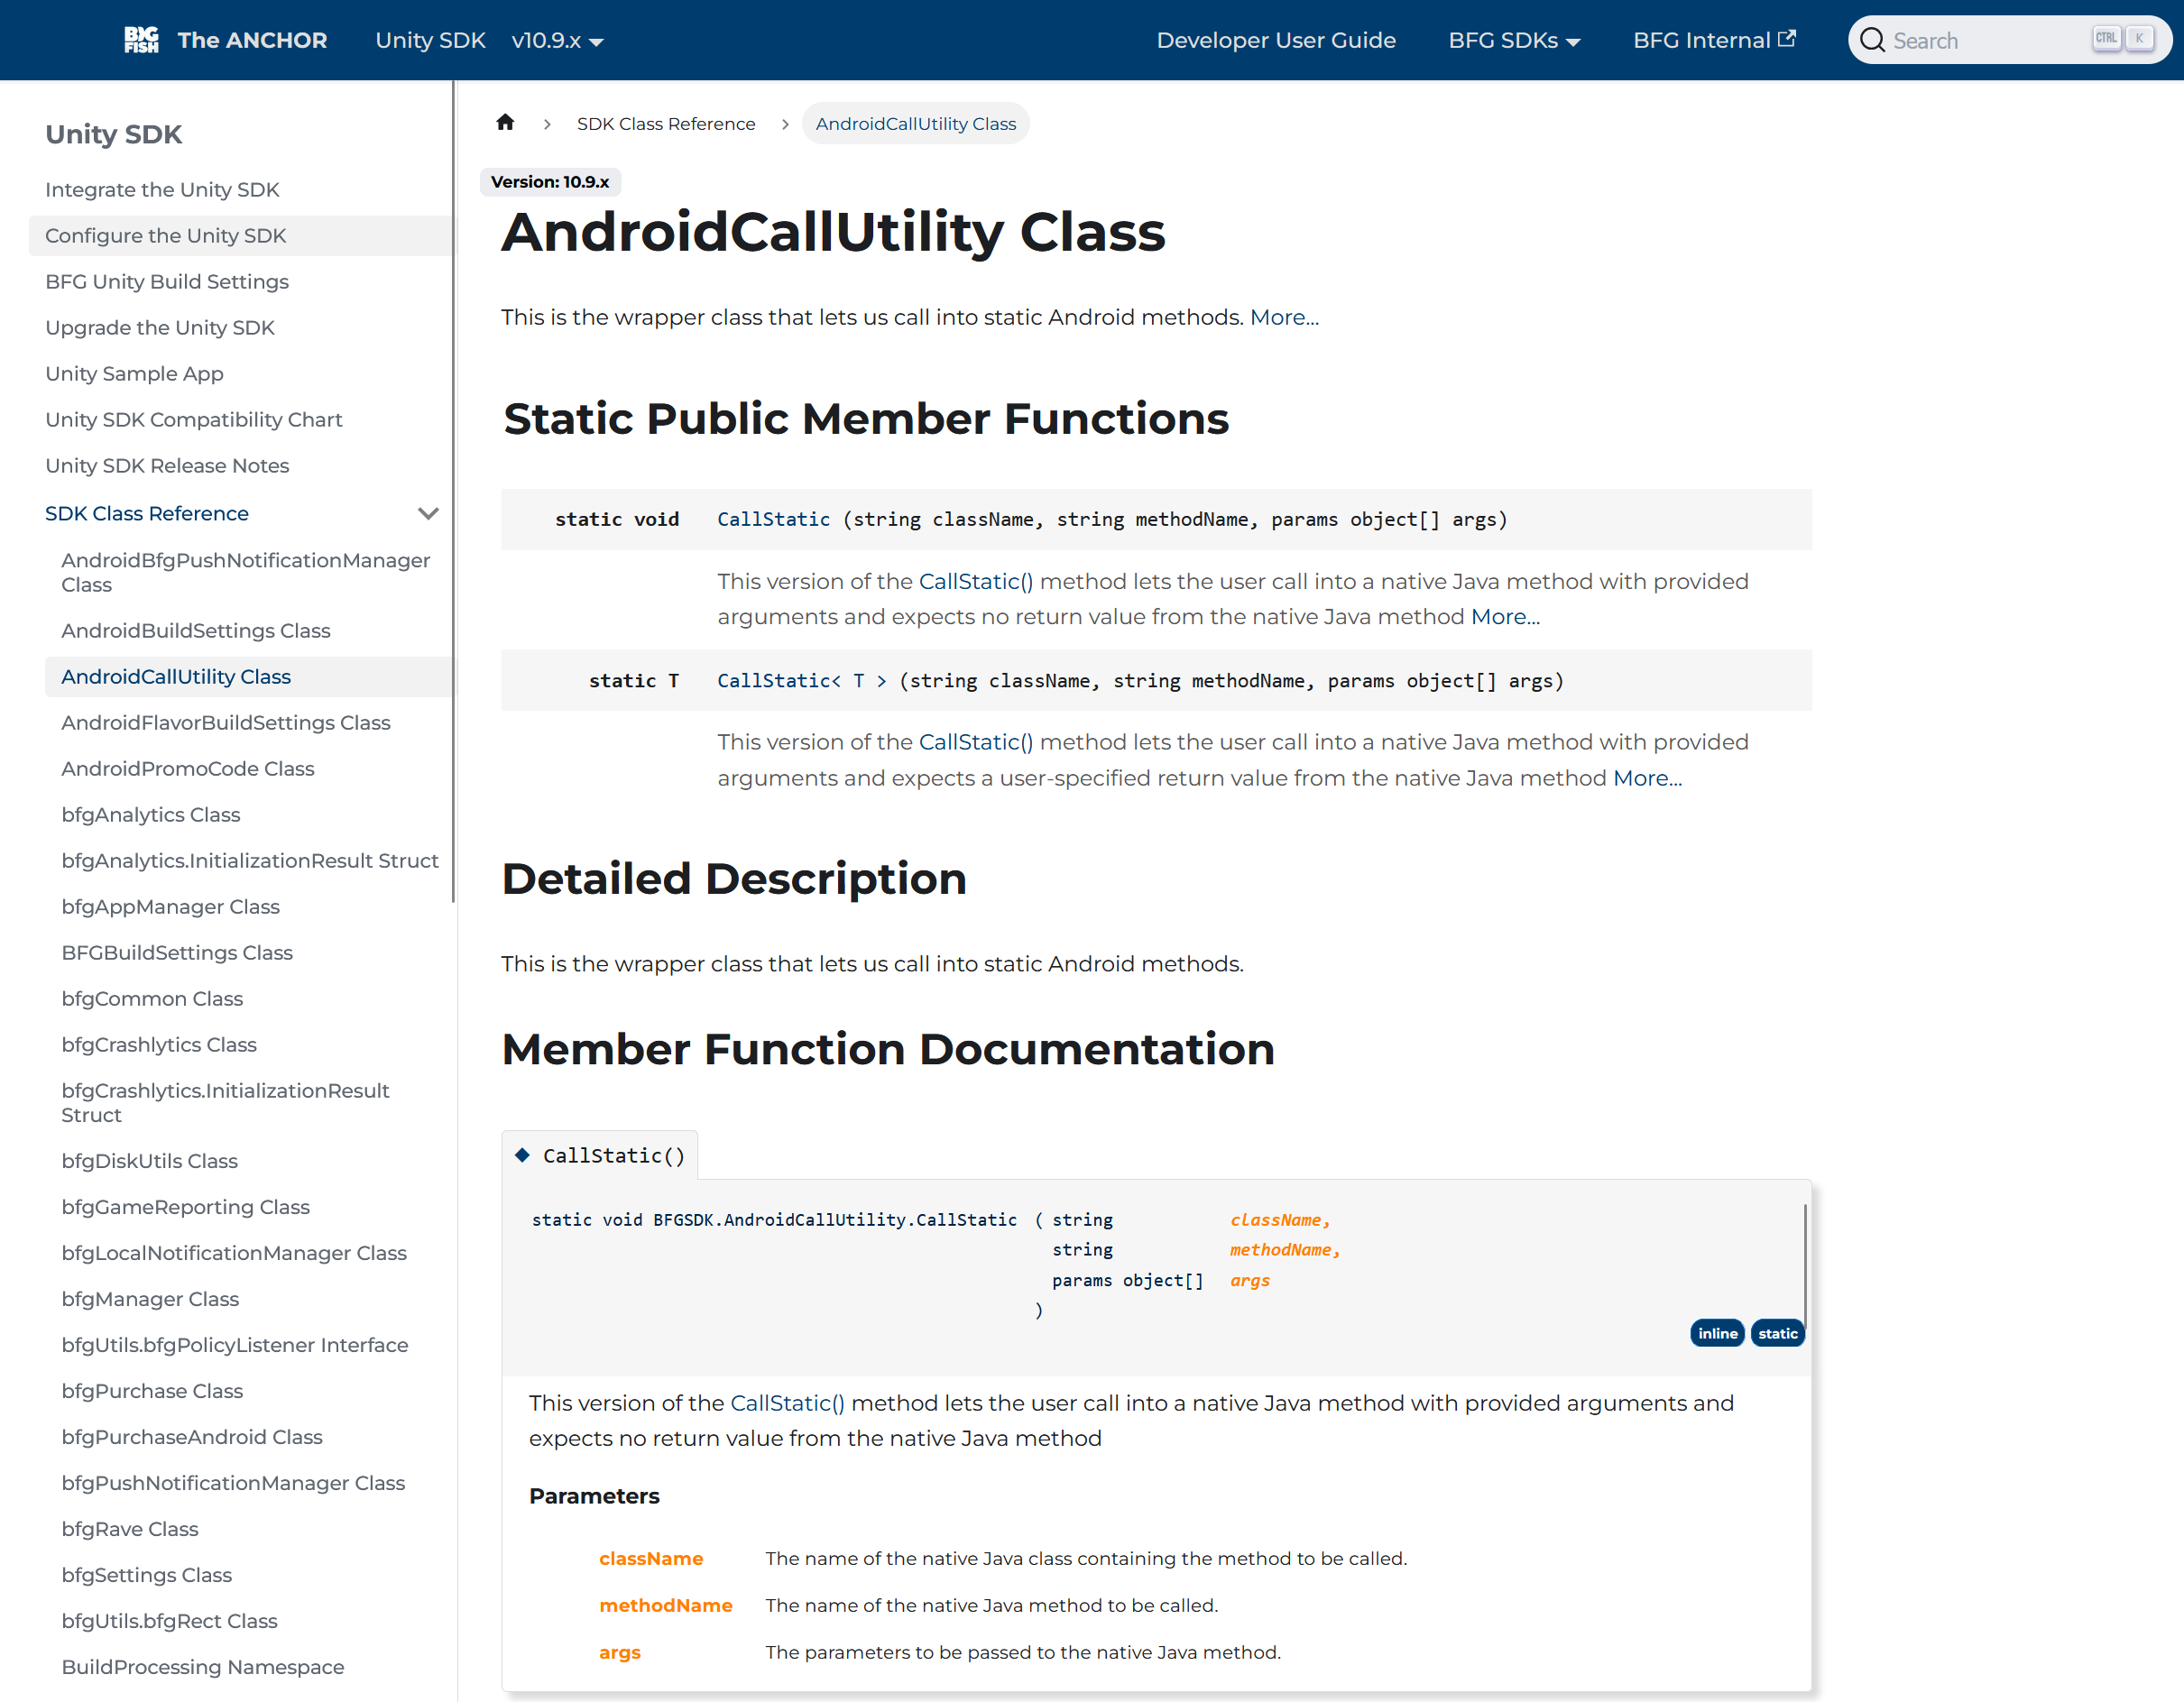Click the BFG Internal external-link icon
Viewport: 2184px width, 1702px height.
tap(1787, 39)
